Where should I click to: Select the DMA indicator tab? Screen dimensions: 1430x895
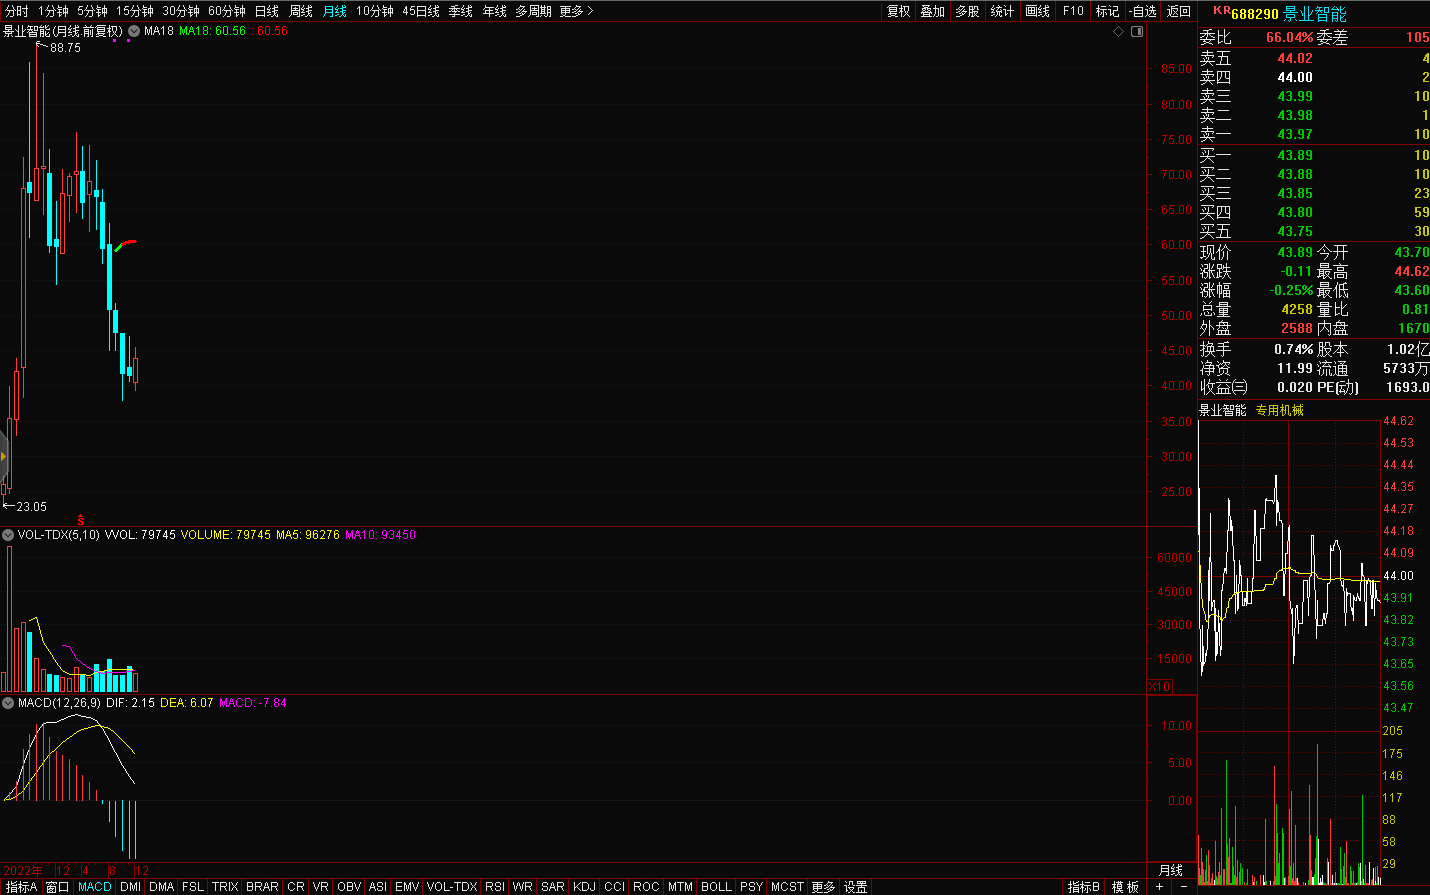click(x=161, y=887)
